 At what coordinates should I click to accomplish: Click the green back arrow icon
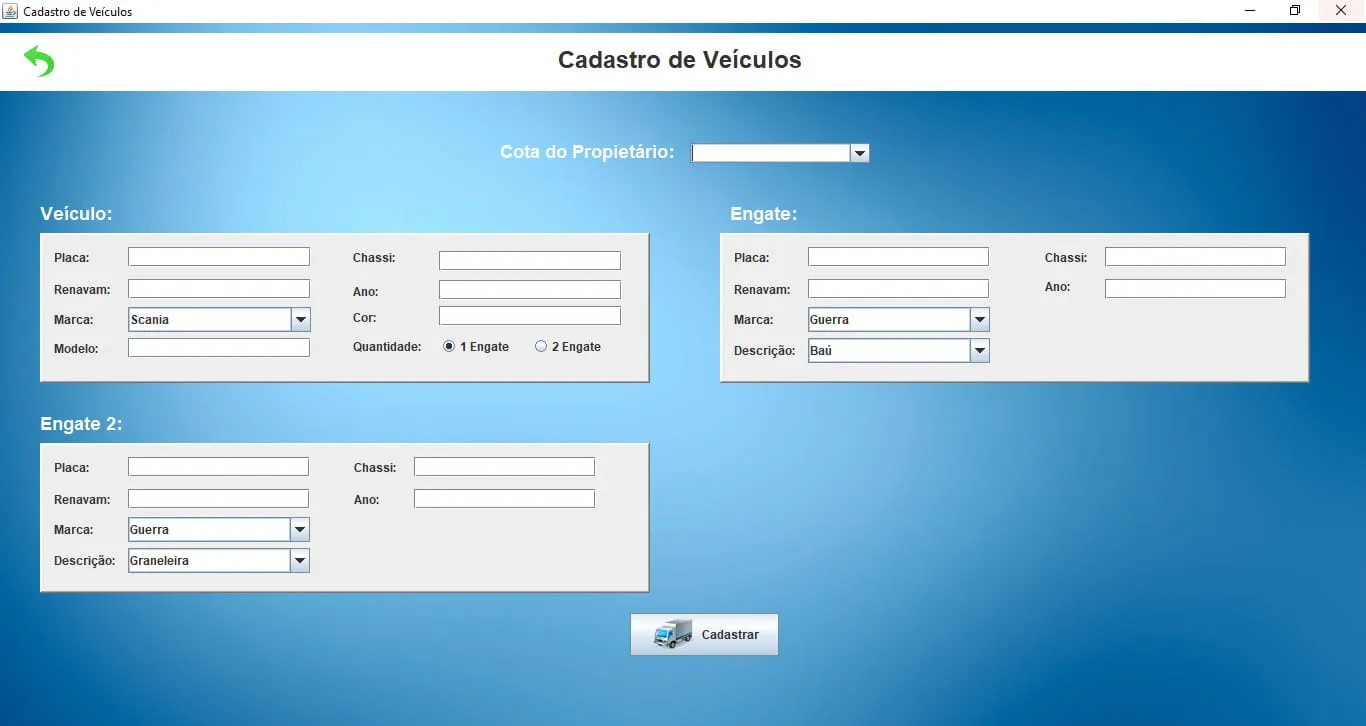click(39, 61)
